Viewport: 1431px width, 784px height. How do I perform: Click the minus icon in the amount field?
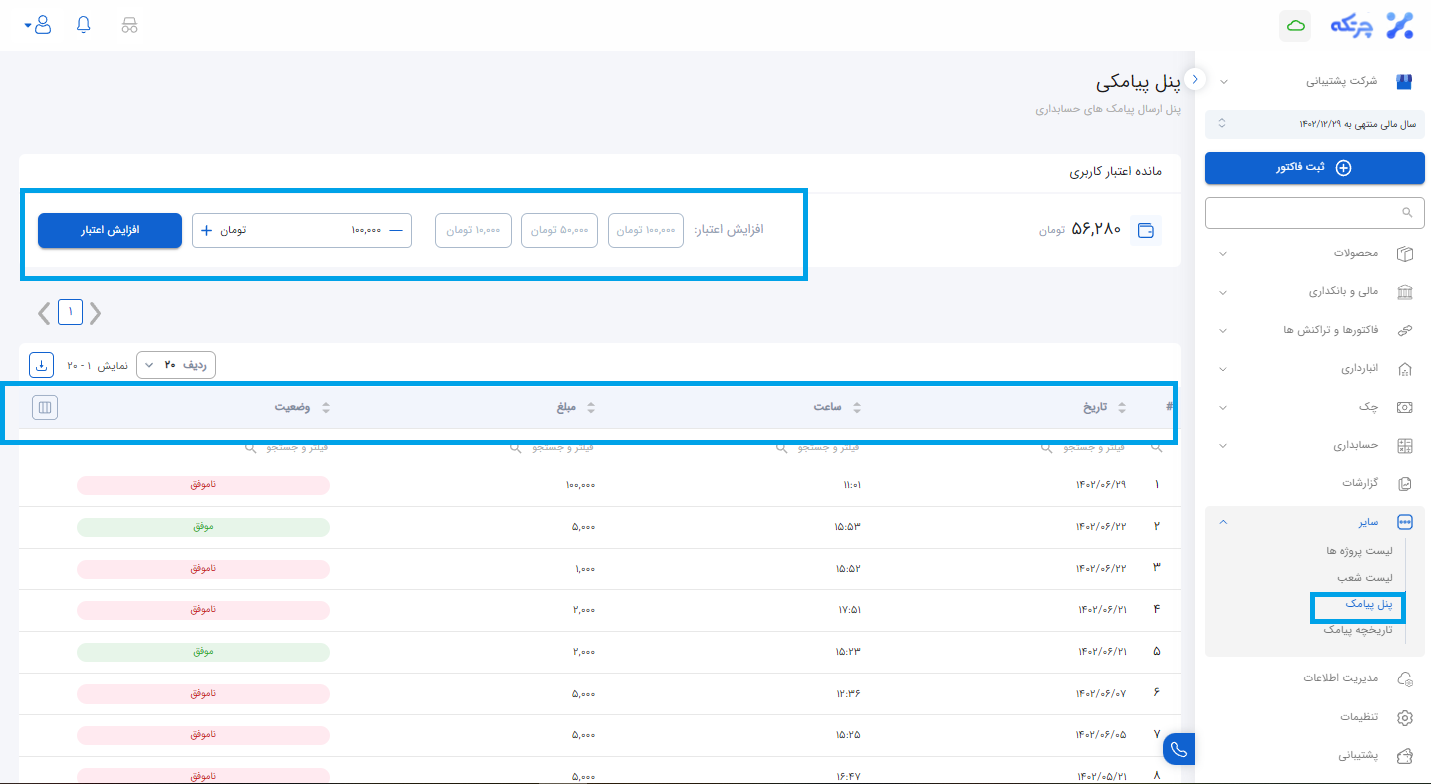click(x=395, y=230)
